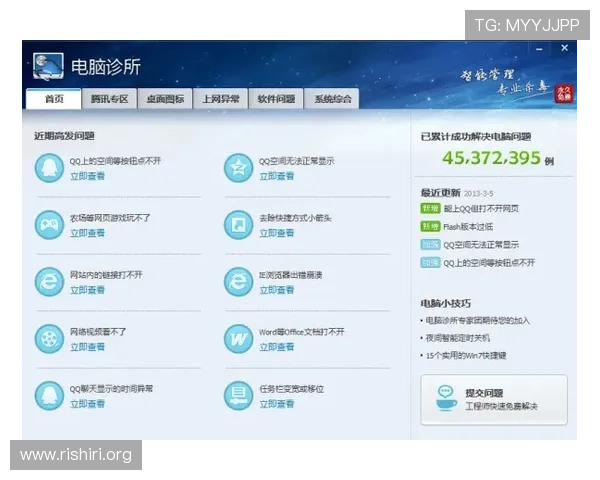The image size is (600, 480).
Task: Click badge beside QQ上的空间等按钮点不开 in 最近更新
Action: point(430,263)
